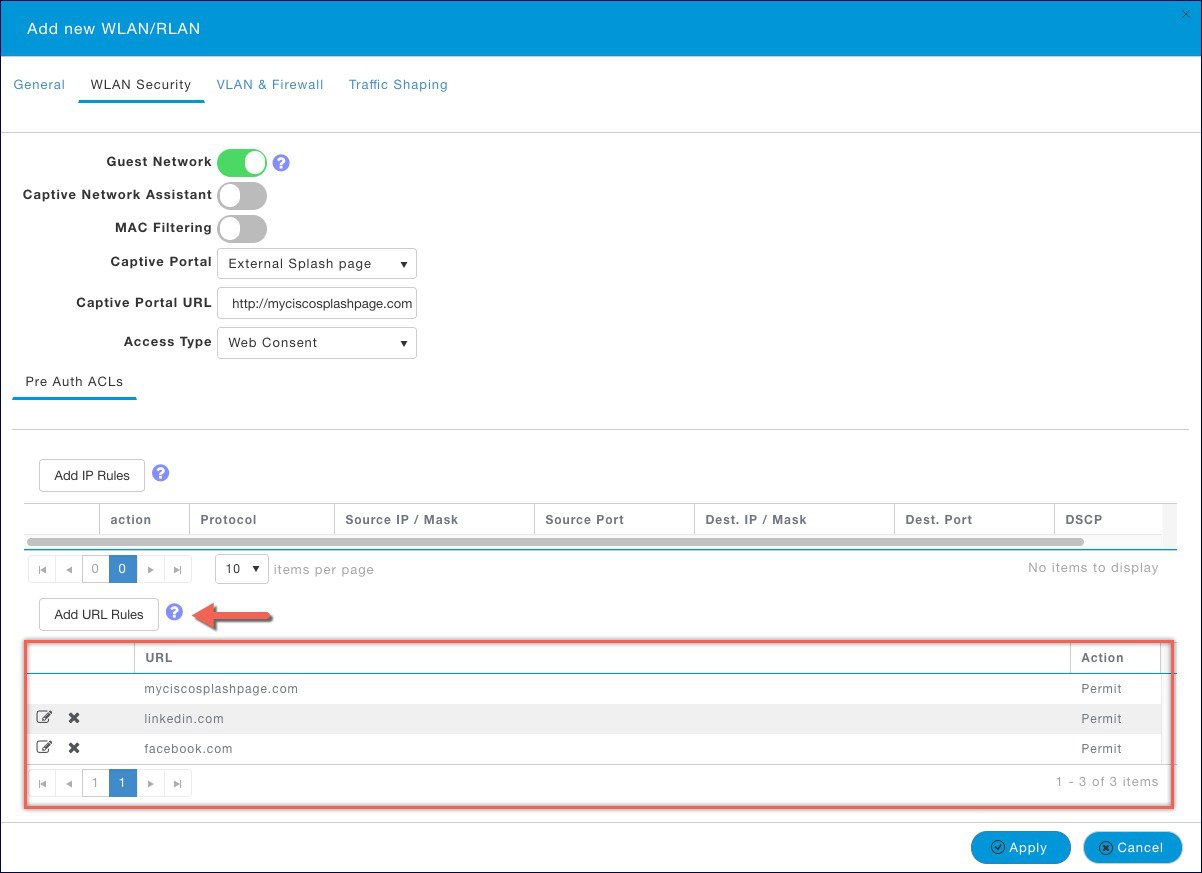Enable Captive Network Assistant toggle
Image resolution: width=1202 pixels, height=873 pixels.
tap(242, 195)
